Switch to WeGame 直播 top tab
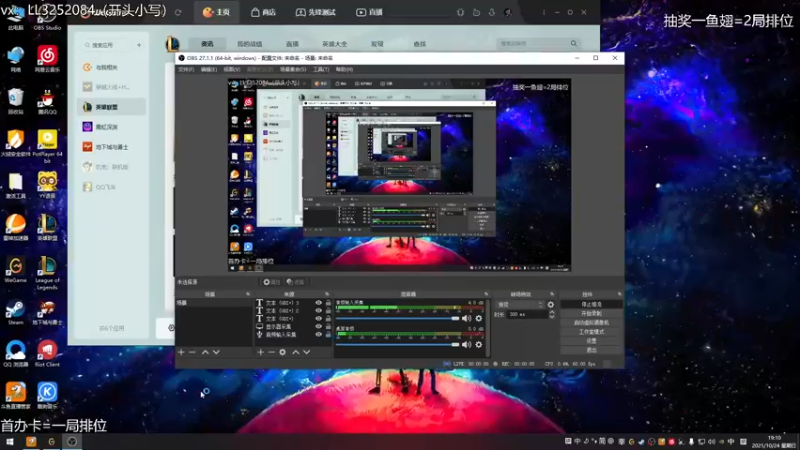The height and width of the screenshot is (450, 800). [x=369, y=12]
